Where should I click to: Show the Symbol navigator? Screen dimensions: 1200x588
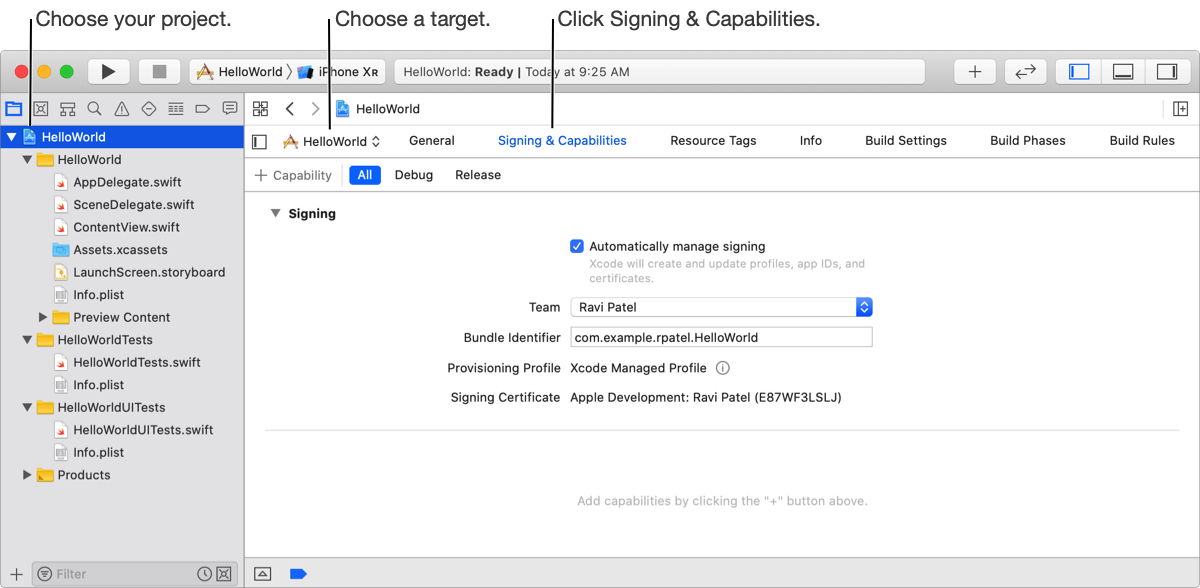click(68, 108)
